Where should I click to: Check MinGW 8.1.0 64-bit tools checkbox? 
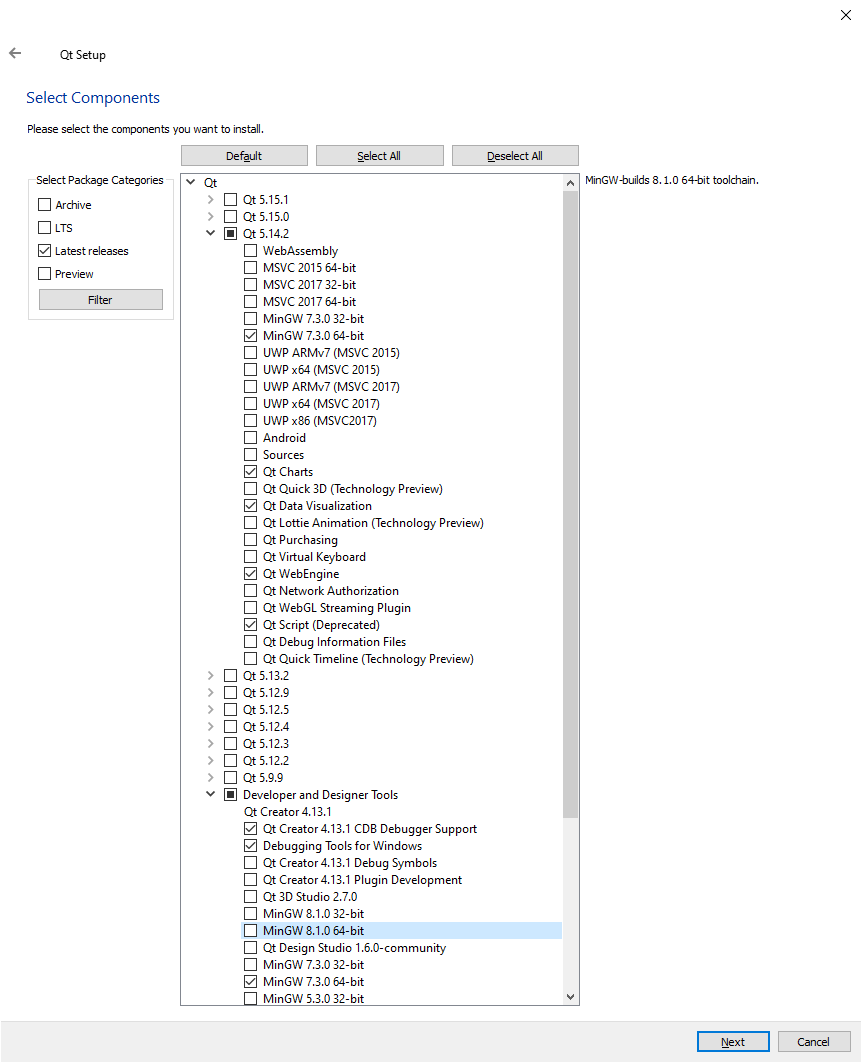pyautogui.click(x=251, y=931)
